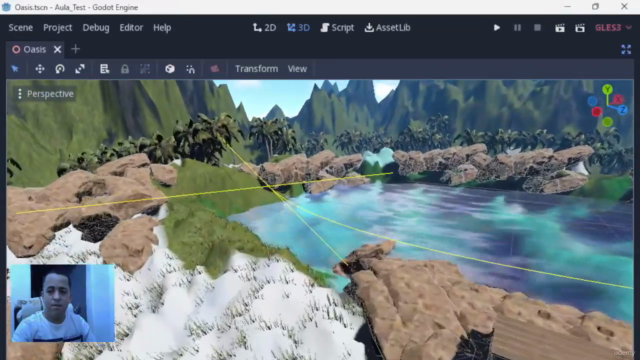Close the Oasis scene tab
The width and height of the screenshot is (640, 360).
58,49
